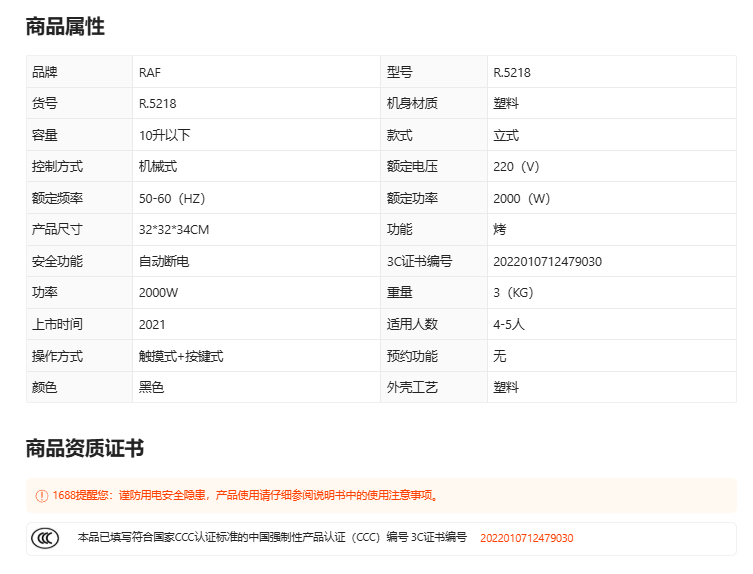The width and height of the screenshot is (753, 574).
Task: Click the 立式 style value
Action: coord(506,135)
